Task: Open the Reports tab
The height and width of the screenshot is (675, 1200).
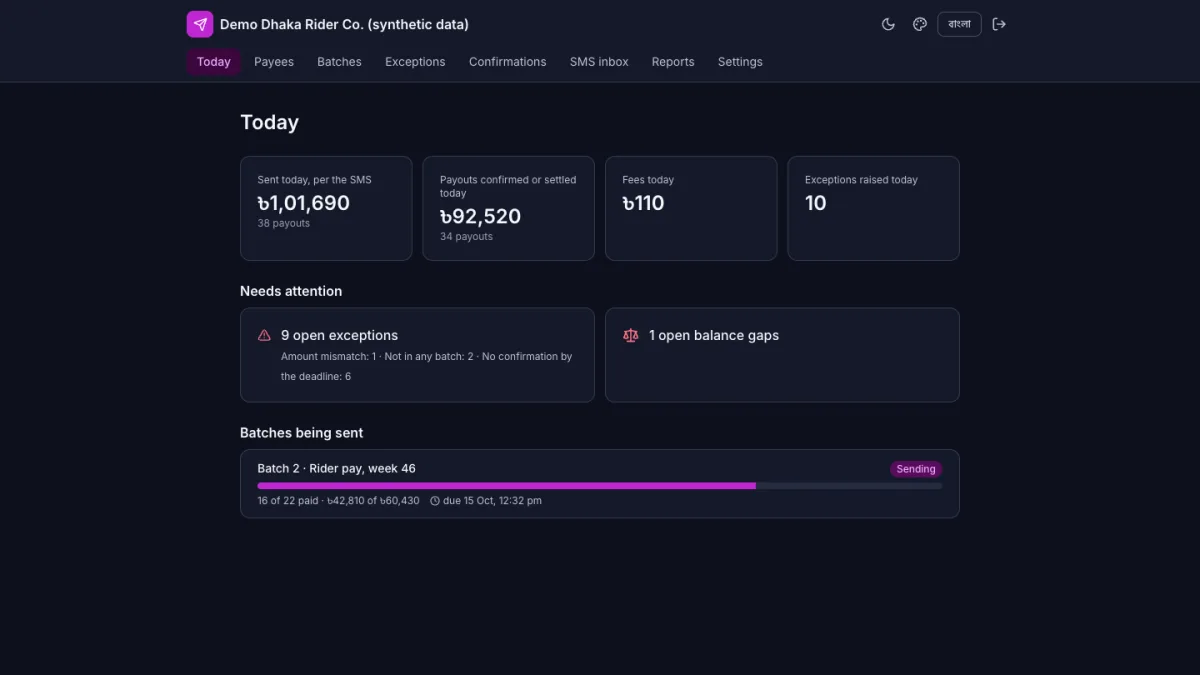Action: [x=673, y=62]
